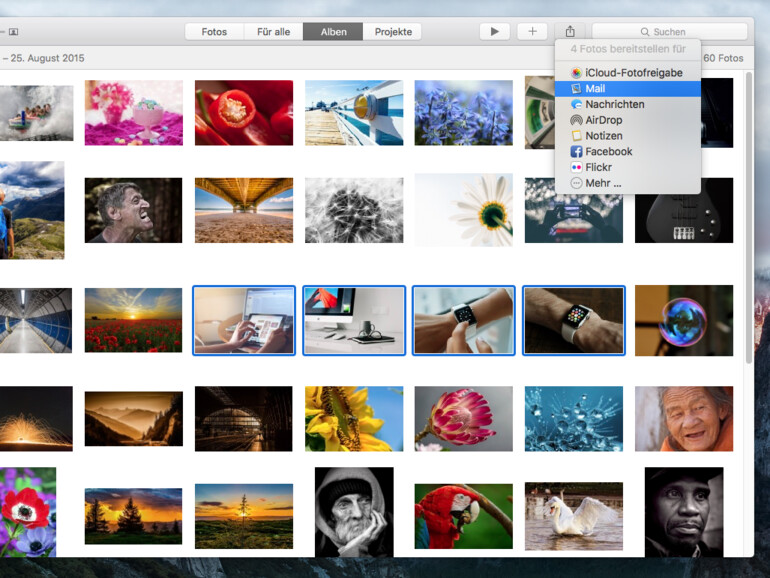Post photos to Facebook

click(608, 152)
